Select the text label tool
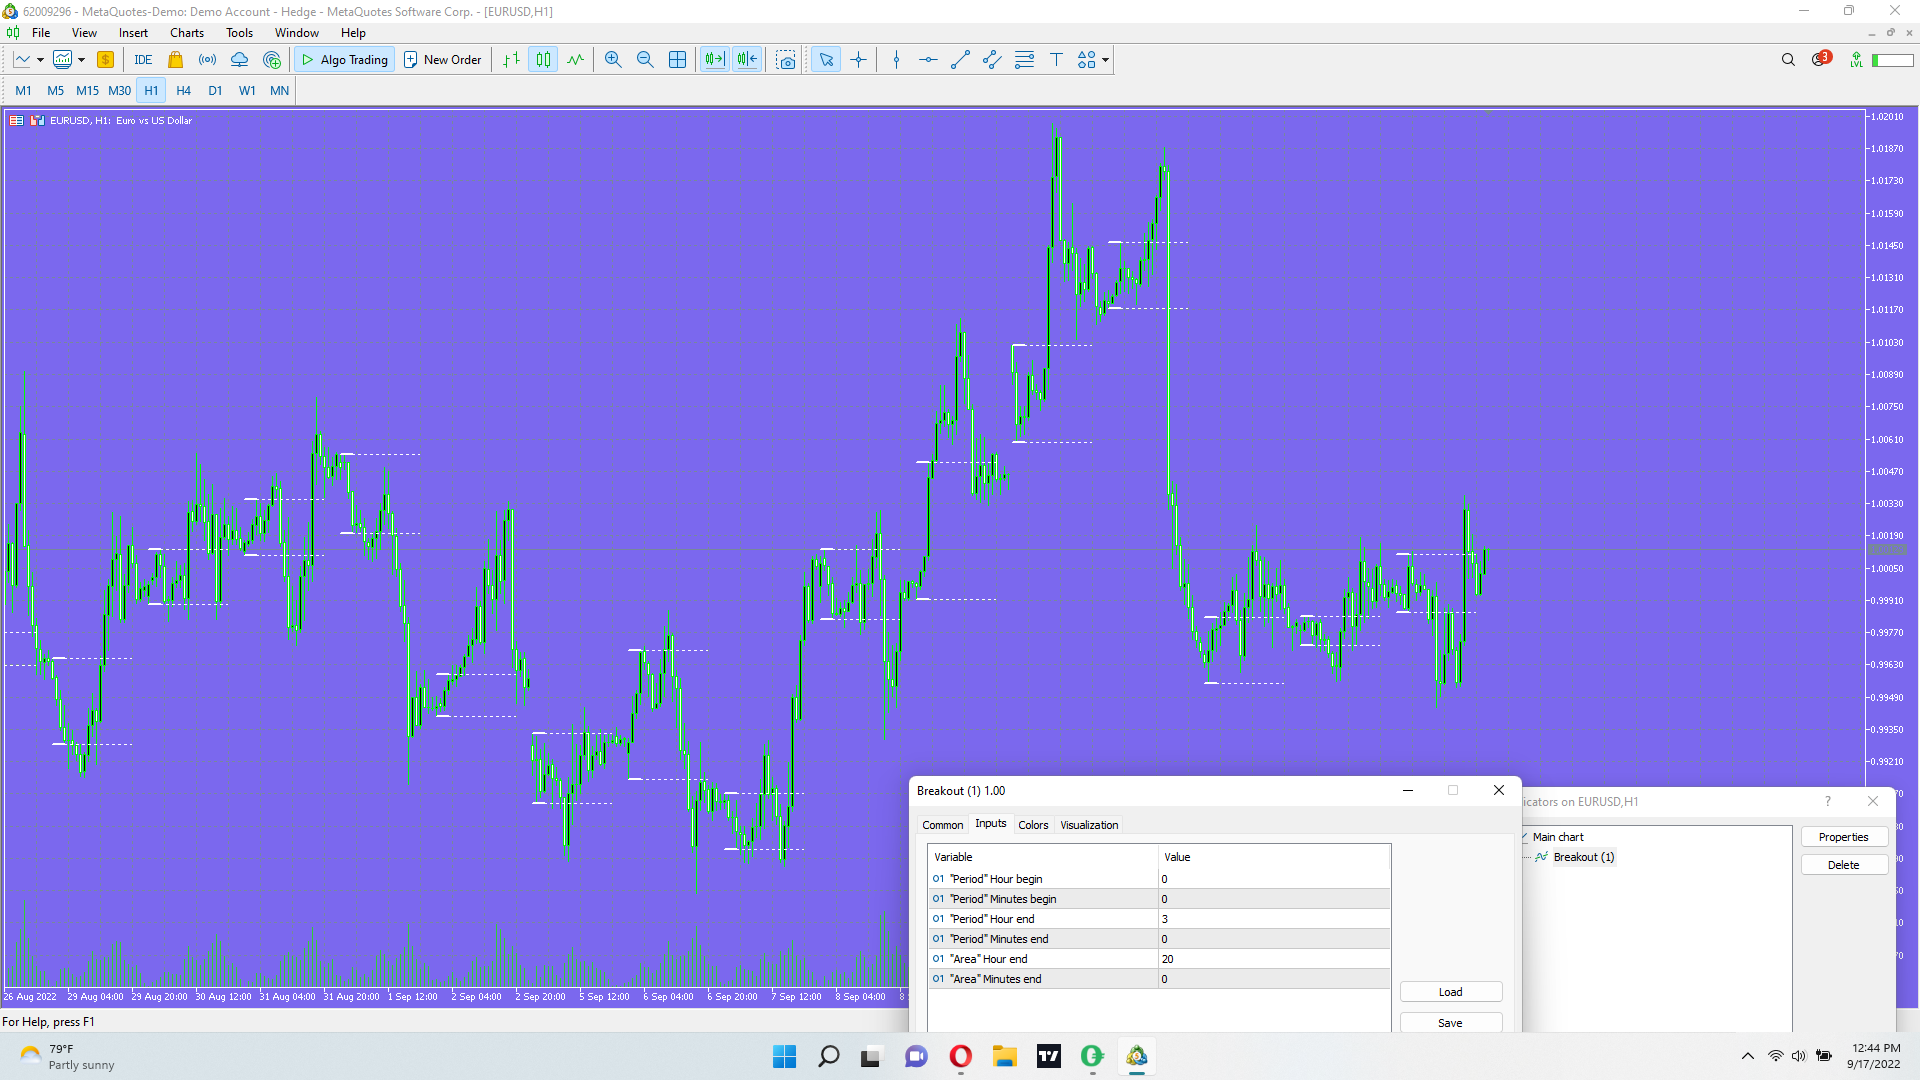The height and width of the screenshot is (1080, 1920). [1056, 60]
